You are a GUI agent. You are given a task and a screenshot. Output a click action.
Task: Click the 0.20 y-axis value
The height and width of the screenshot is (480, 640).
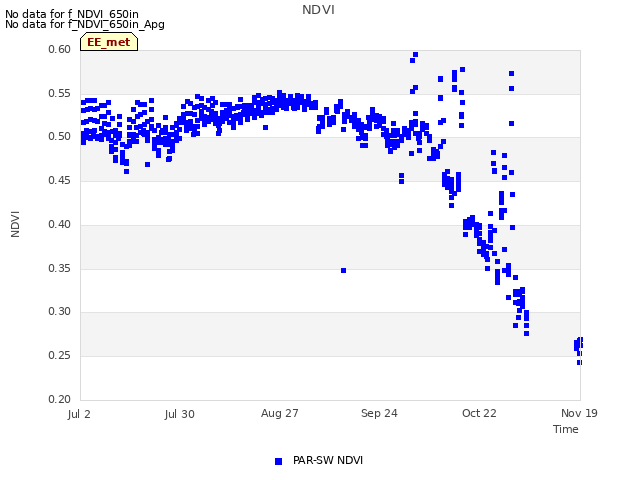tap(60, 400)
